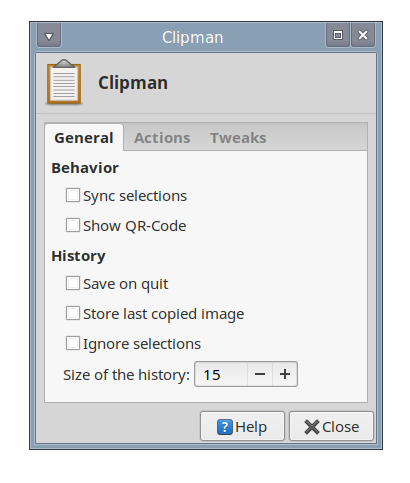Decrease history size with minus button

260,374
